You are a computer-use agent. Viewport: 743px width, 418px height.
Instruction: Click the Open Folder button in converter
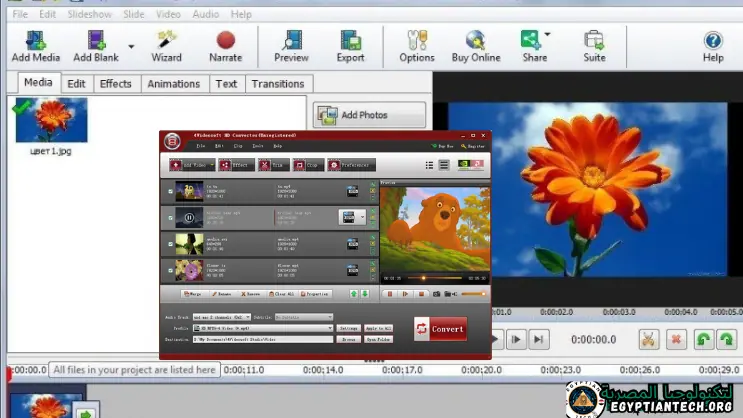pos(378,339)
